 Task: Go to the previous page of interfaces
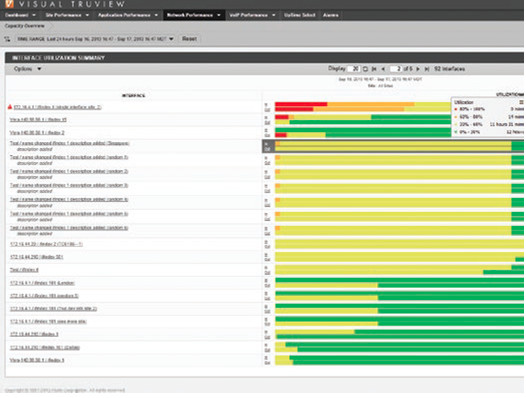(383, 69)
